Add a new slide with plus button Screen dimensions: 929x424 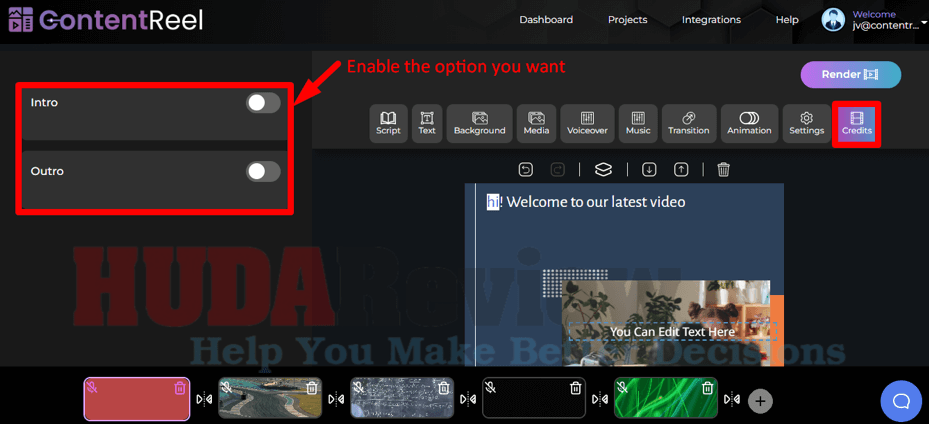(x=761, y=401)
